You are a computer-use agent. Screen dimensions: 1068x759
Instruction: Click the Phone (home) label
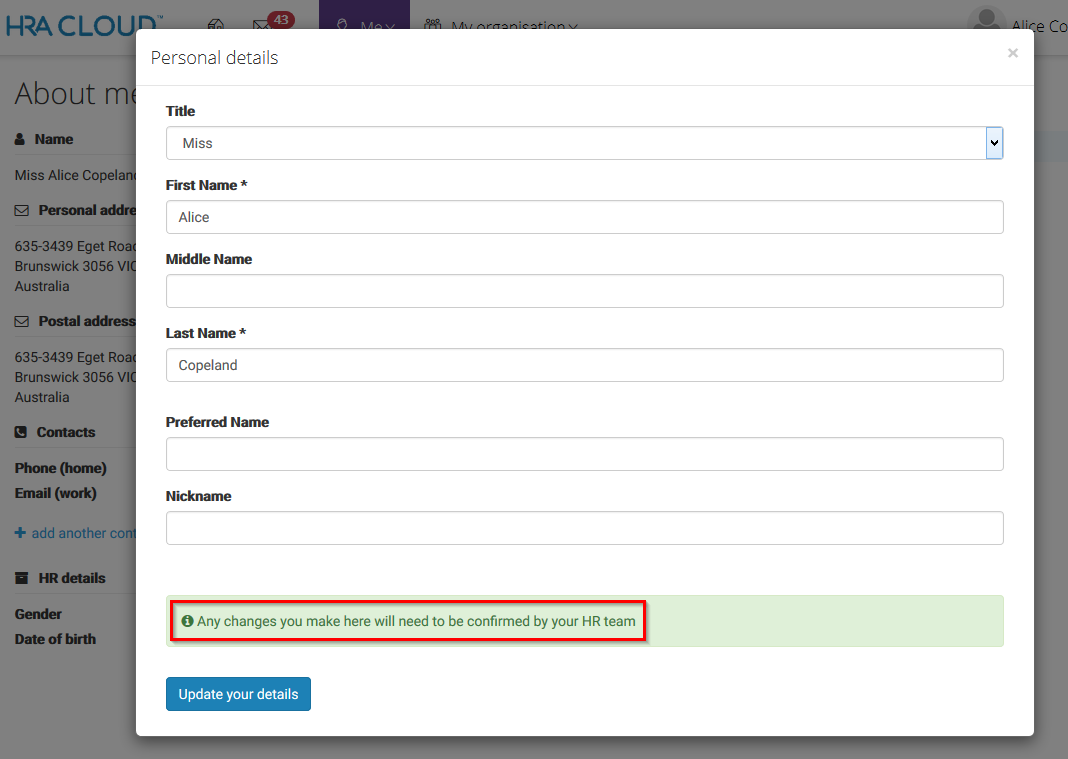[x=61, y=468]
